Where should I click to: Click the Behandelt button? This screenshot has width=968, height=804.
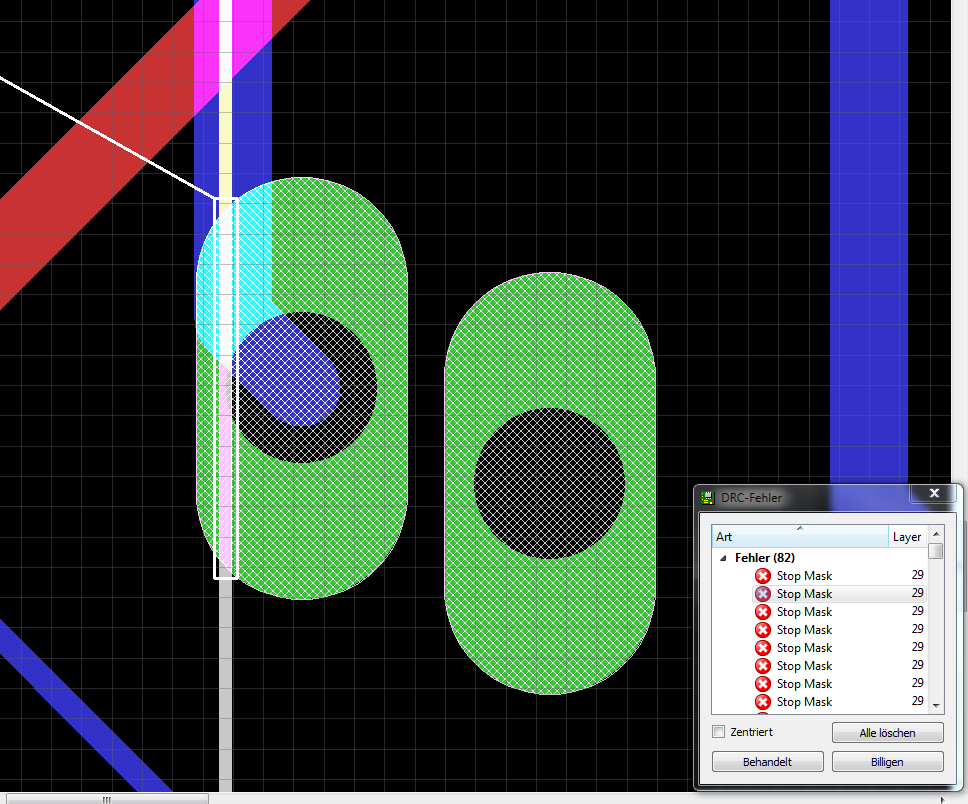767,762
